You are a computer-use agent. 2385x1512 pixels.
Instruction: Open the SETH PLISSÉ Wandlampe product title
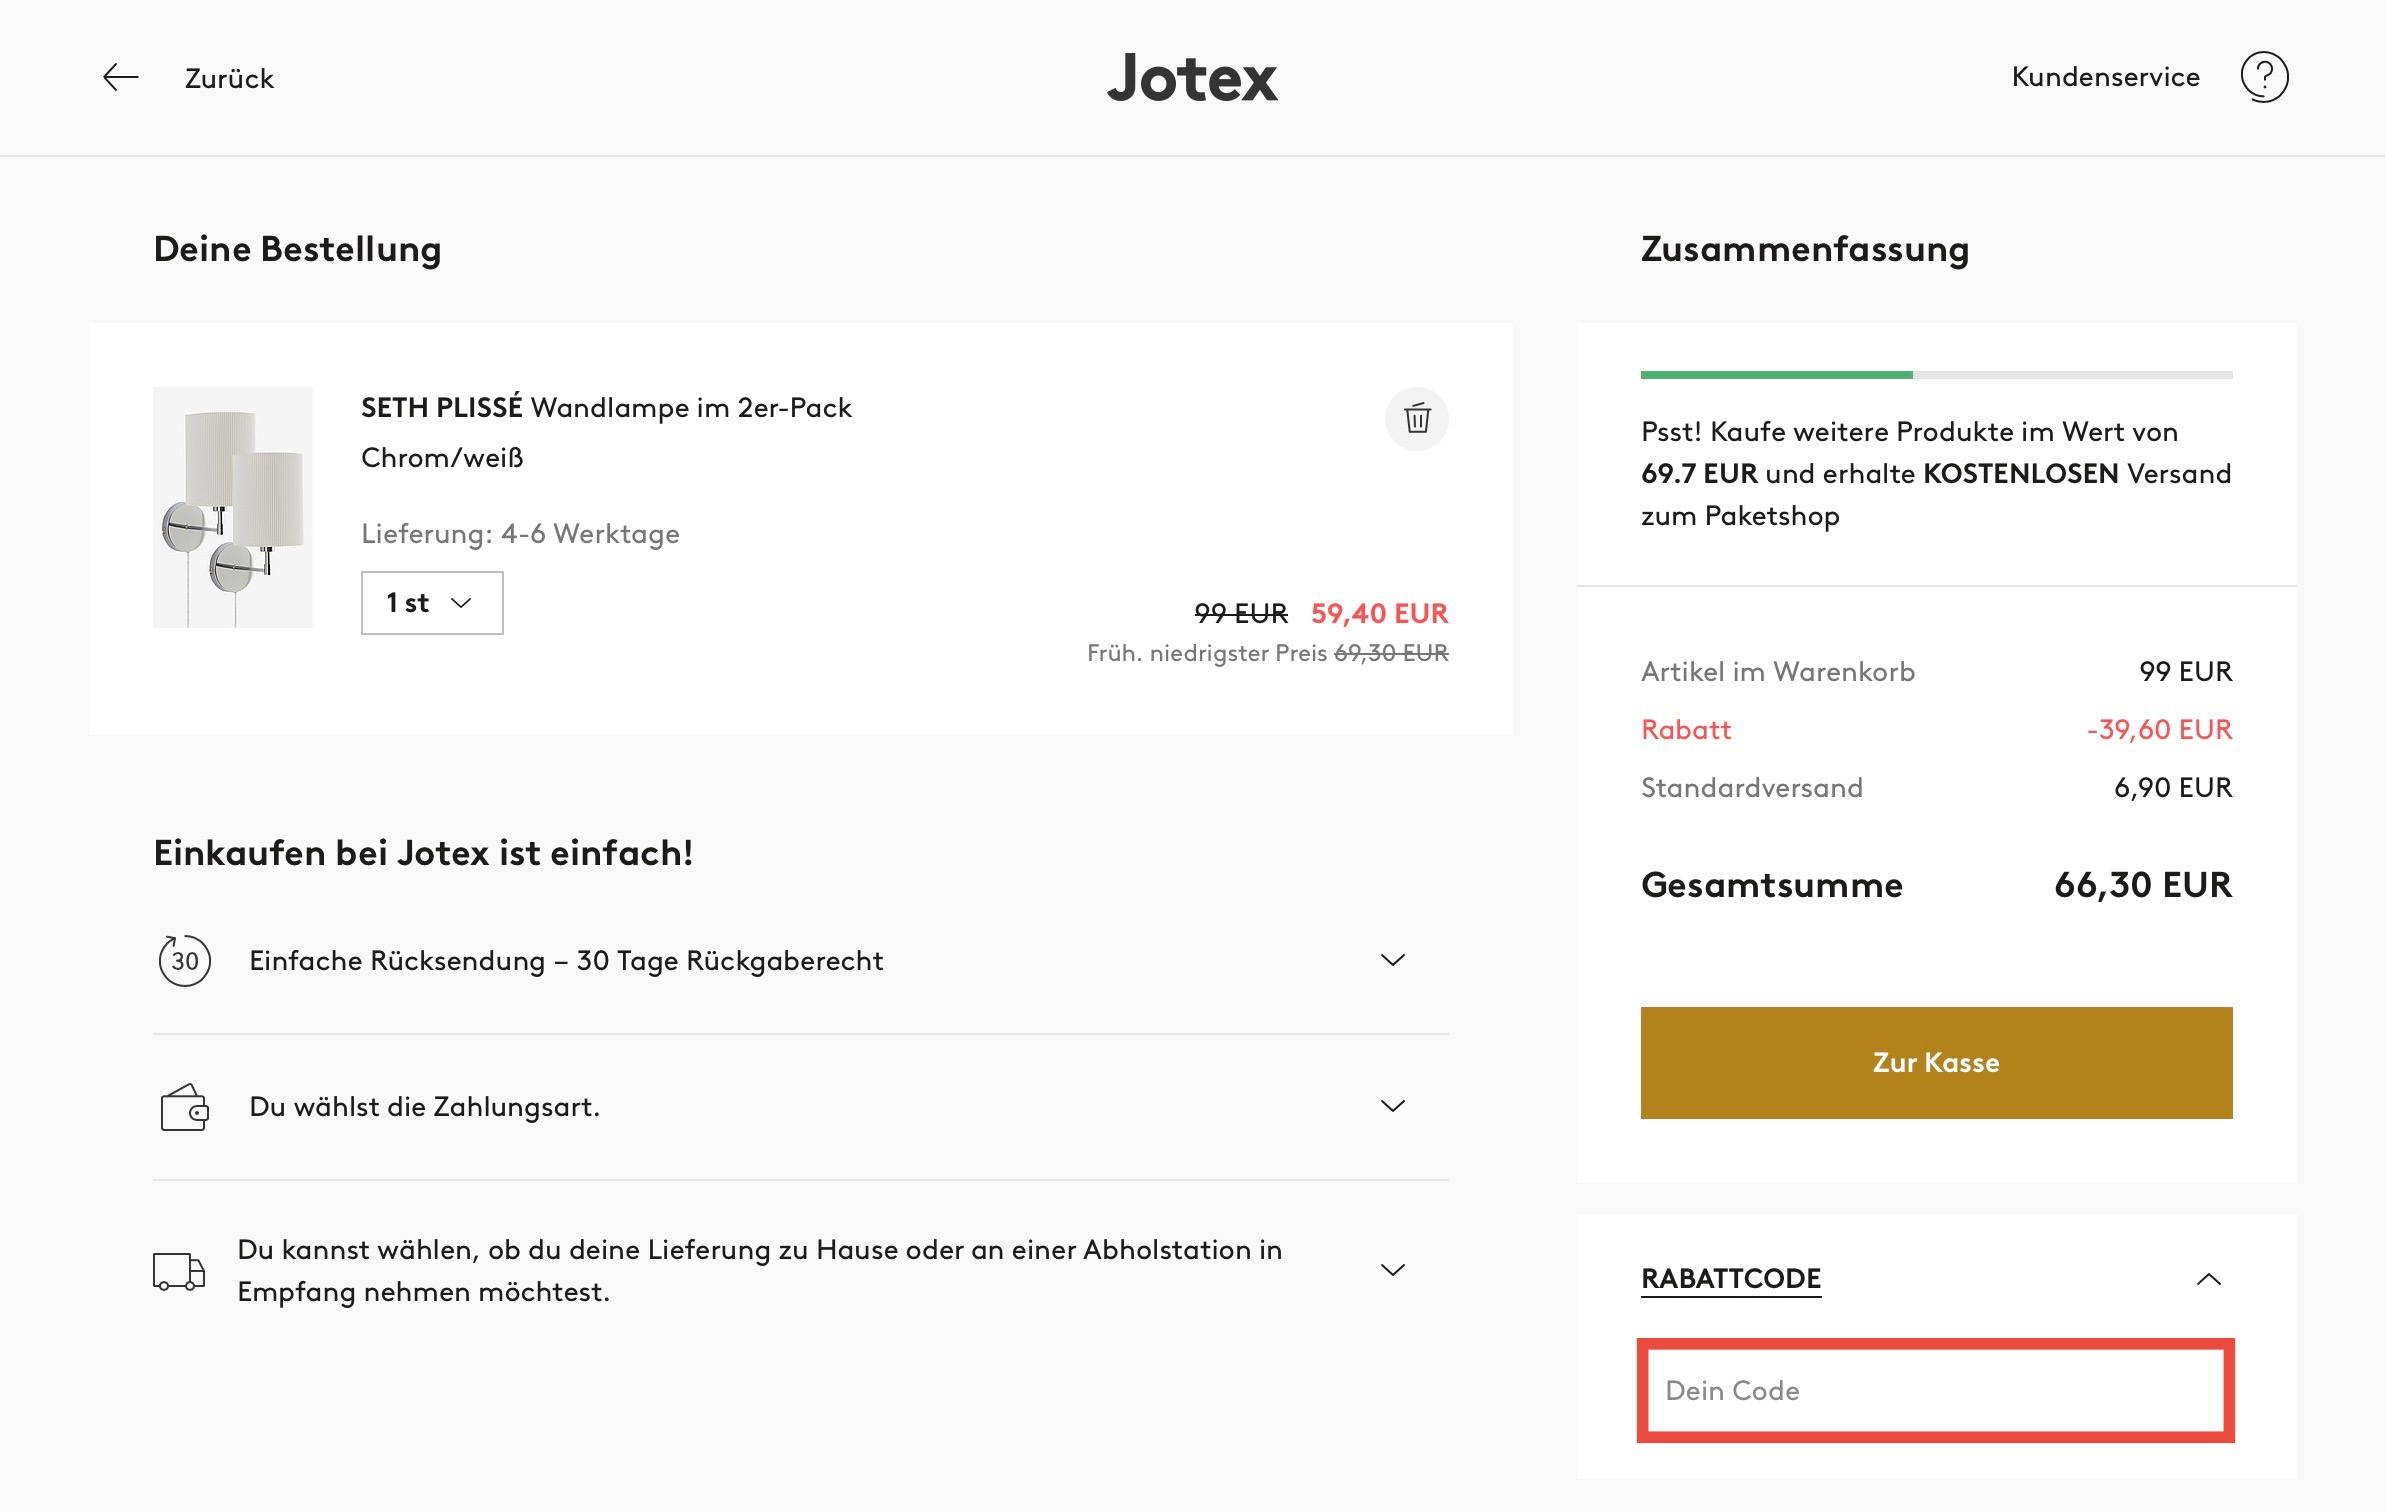coord(606,408)
